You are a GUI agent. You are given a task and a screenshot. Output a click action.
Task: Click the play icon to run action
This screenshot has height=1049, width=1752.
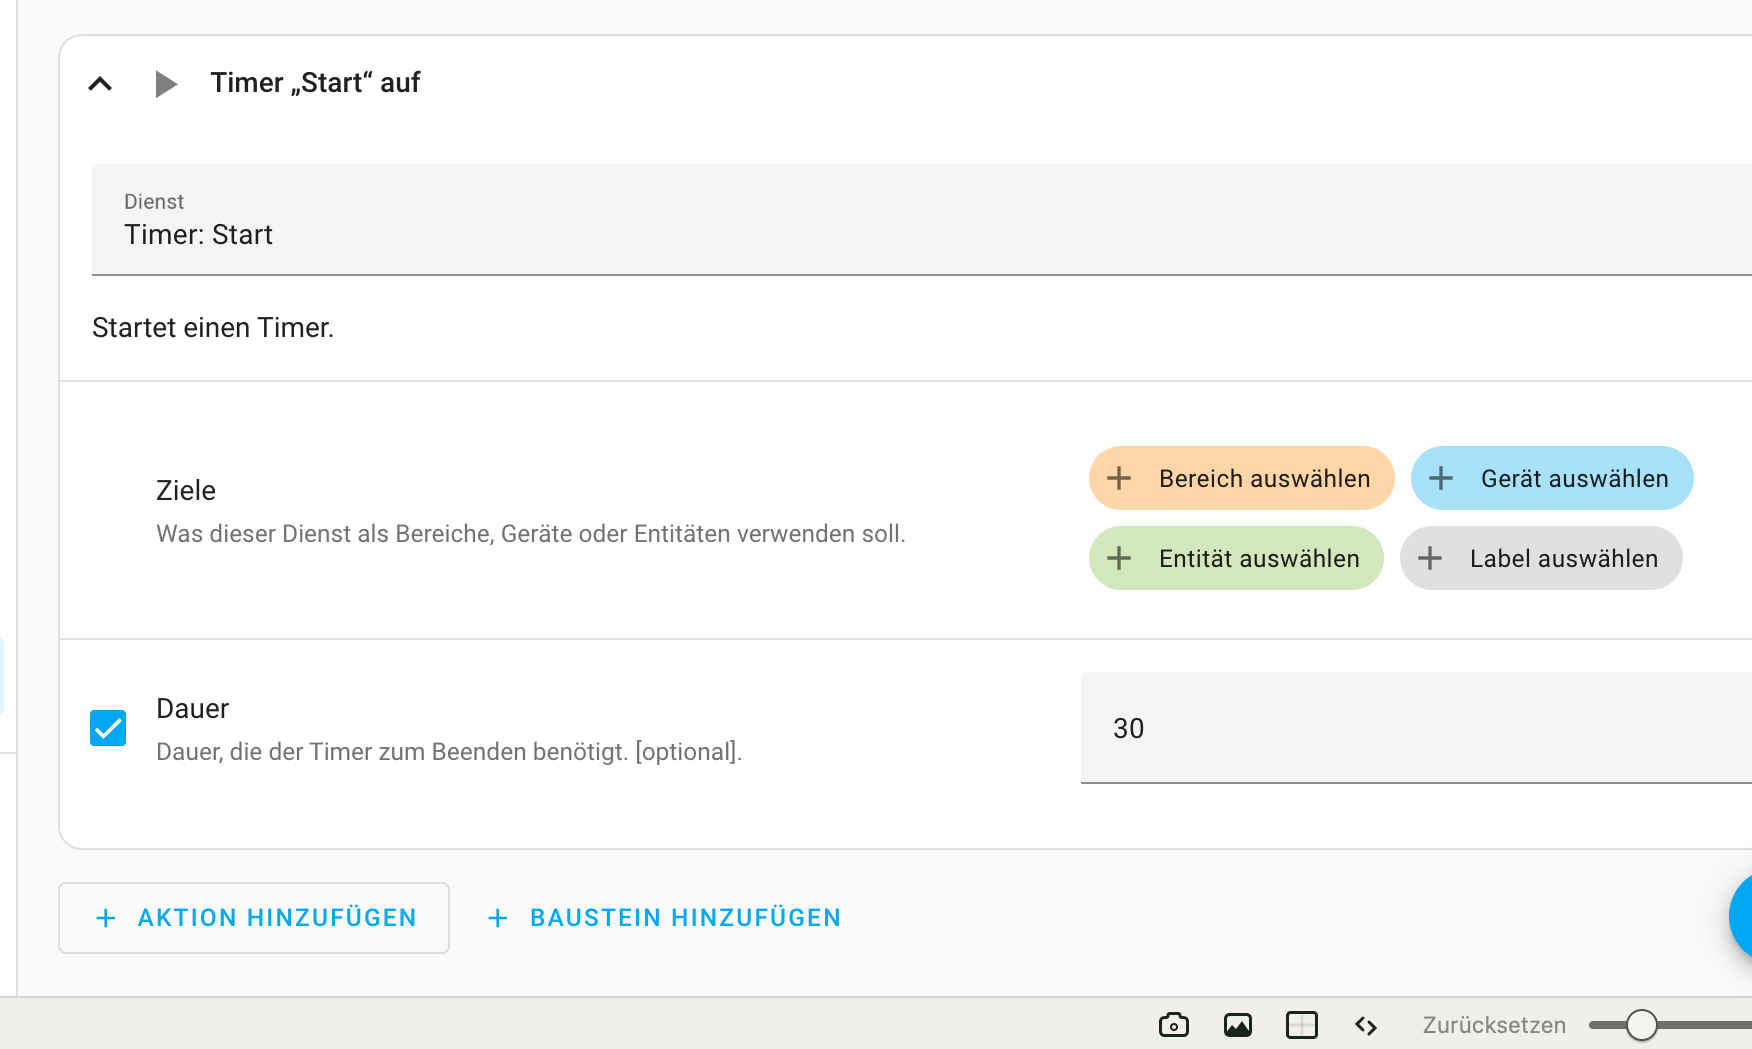(x=166, y=84)
